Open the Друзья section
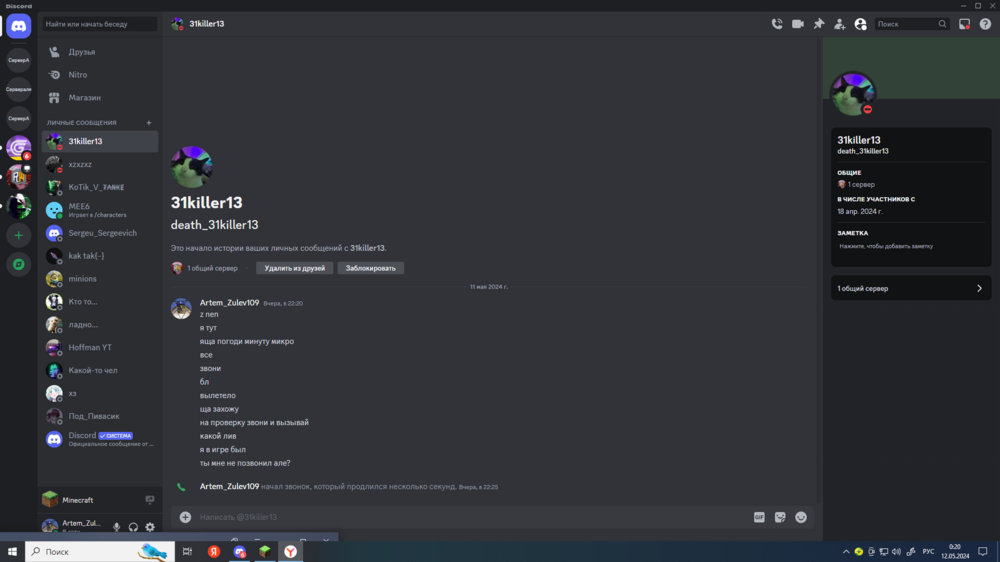This screenshot has width=1000, height=562. [99, 52]
